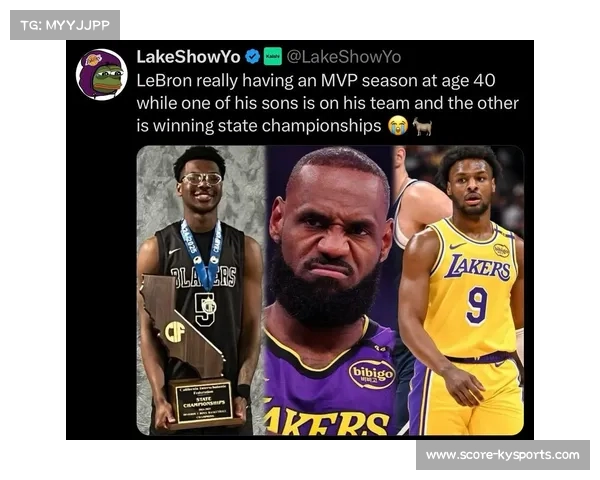Click the green Kalshi affiliate badge

pos(273,57)
